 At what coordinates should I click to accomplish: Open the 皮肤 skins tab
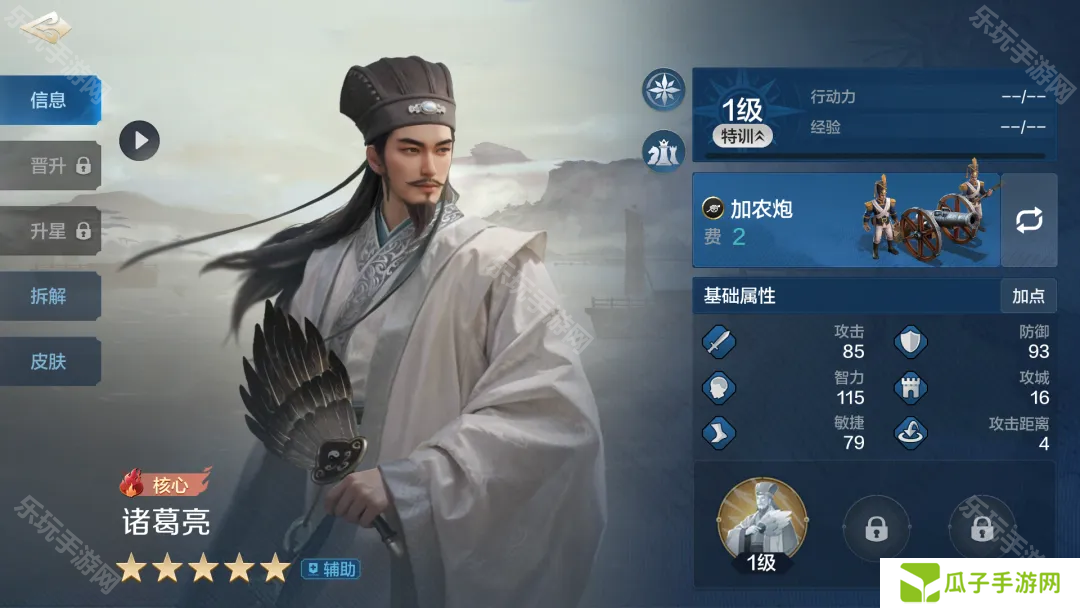click(x=50, y=361)
